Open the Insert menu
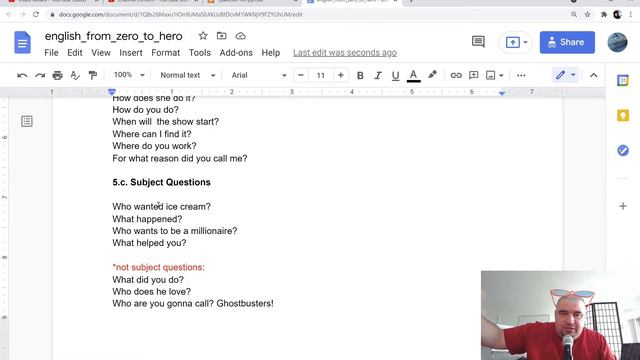The height and width of the screenshot is (360, 640). click(x=131, y=53)
